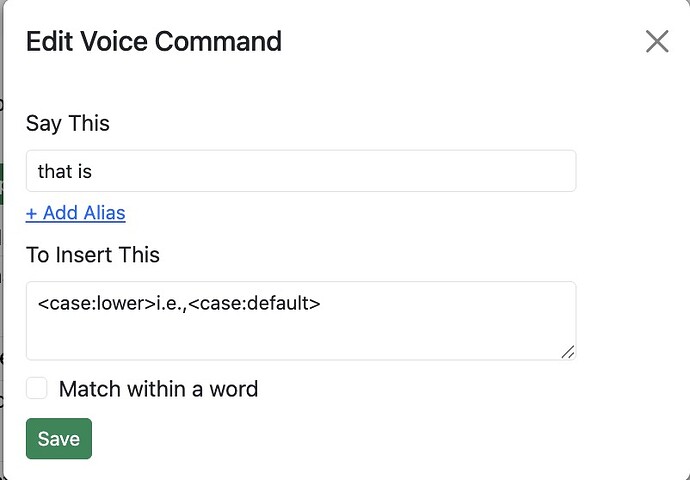Place cursor on the '<case:lower>' tag
This screenshot has width=690, height=480.
96,302
